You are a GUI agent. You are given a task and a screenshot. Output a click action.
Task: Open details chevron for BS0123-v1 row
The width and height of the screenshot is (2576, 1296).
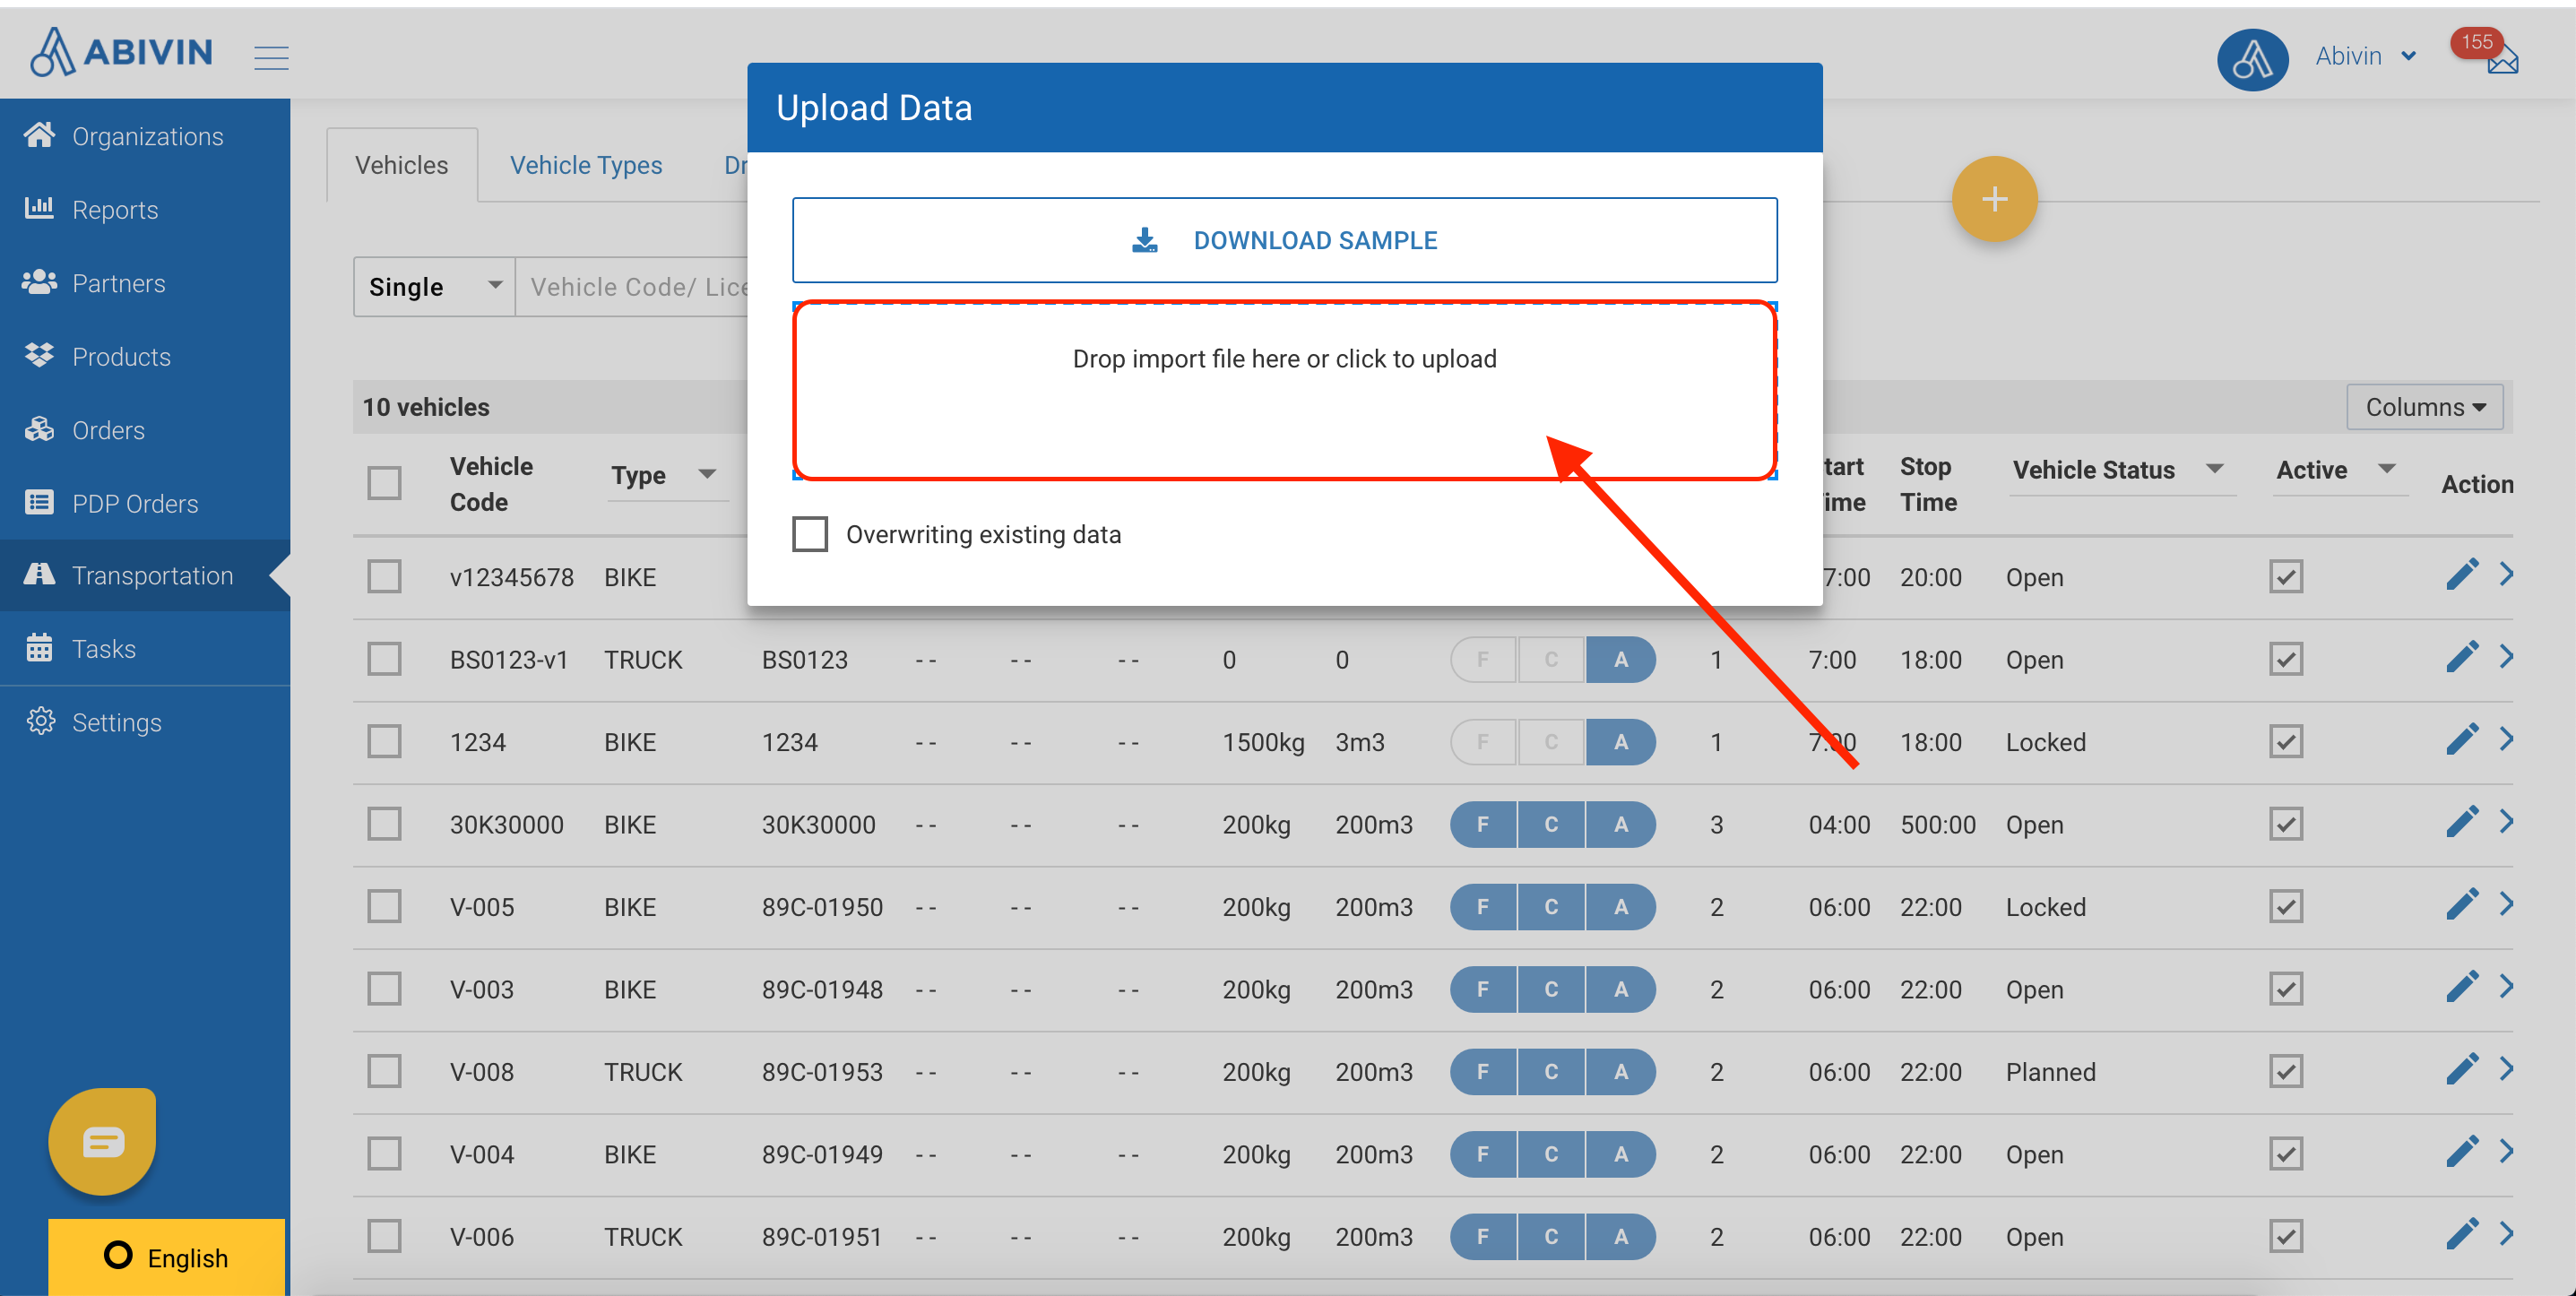(2506, 658)
